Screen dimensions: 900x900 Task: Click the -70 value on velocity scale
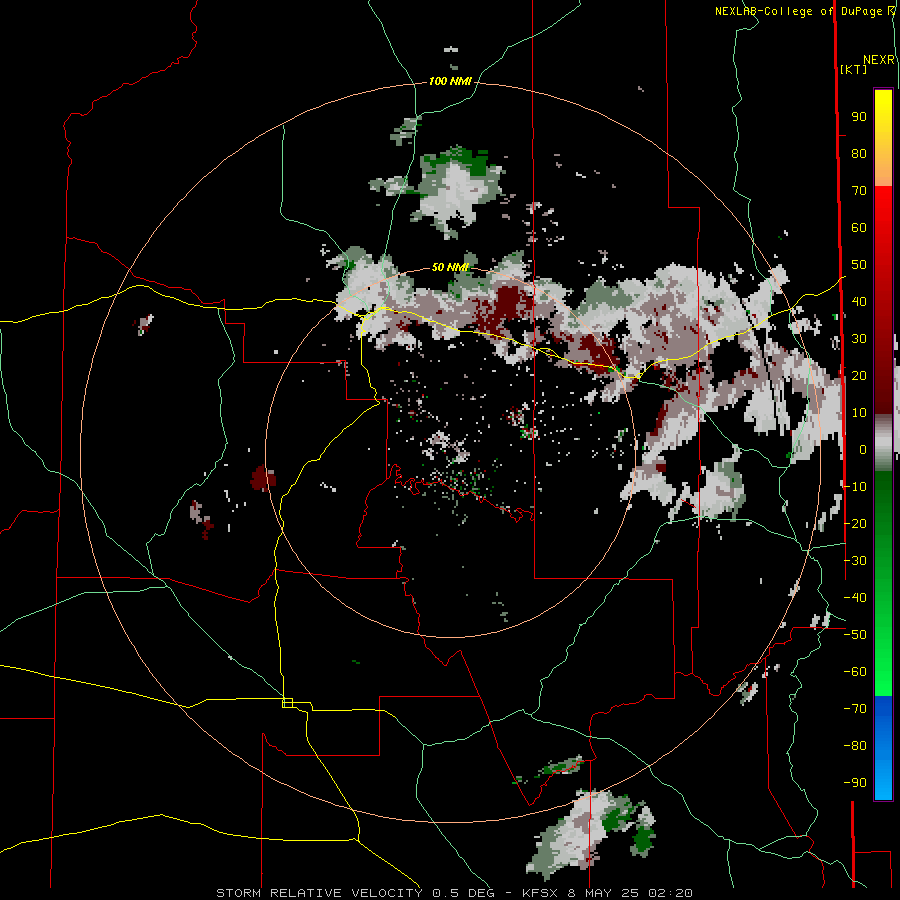point(855,709)
